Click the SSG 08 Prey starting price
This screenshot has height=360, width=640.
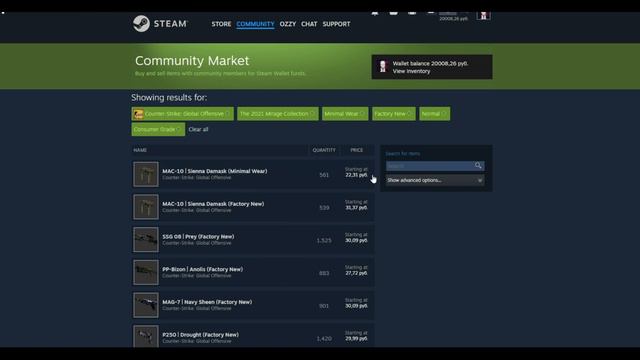[356, 240]
